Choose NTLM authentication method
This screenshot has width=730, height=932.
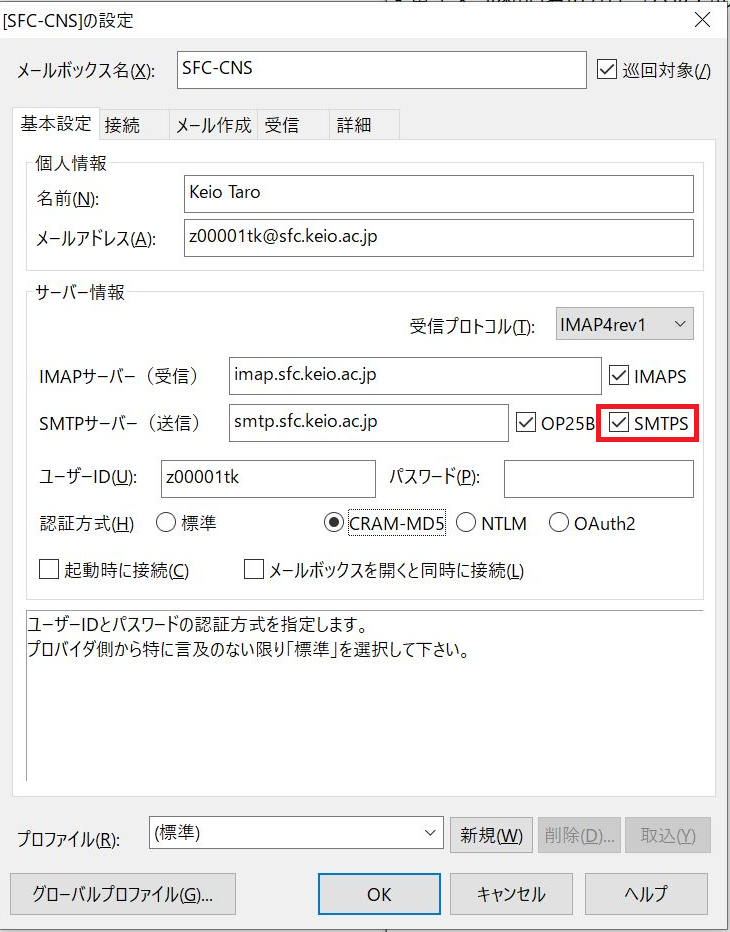(466, 522)
